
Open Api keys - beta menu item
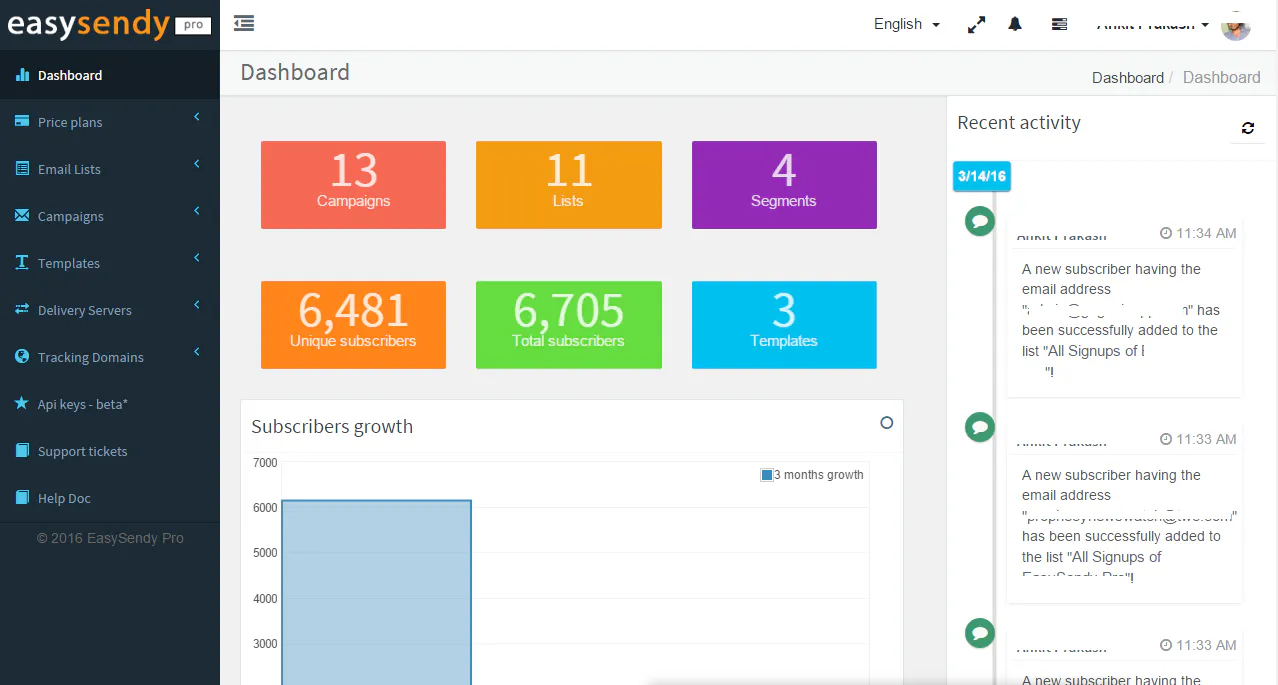coord(110,404)
